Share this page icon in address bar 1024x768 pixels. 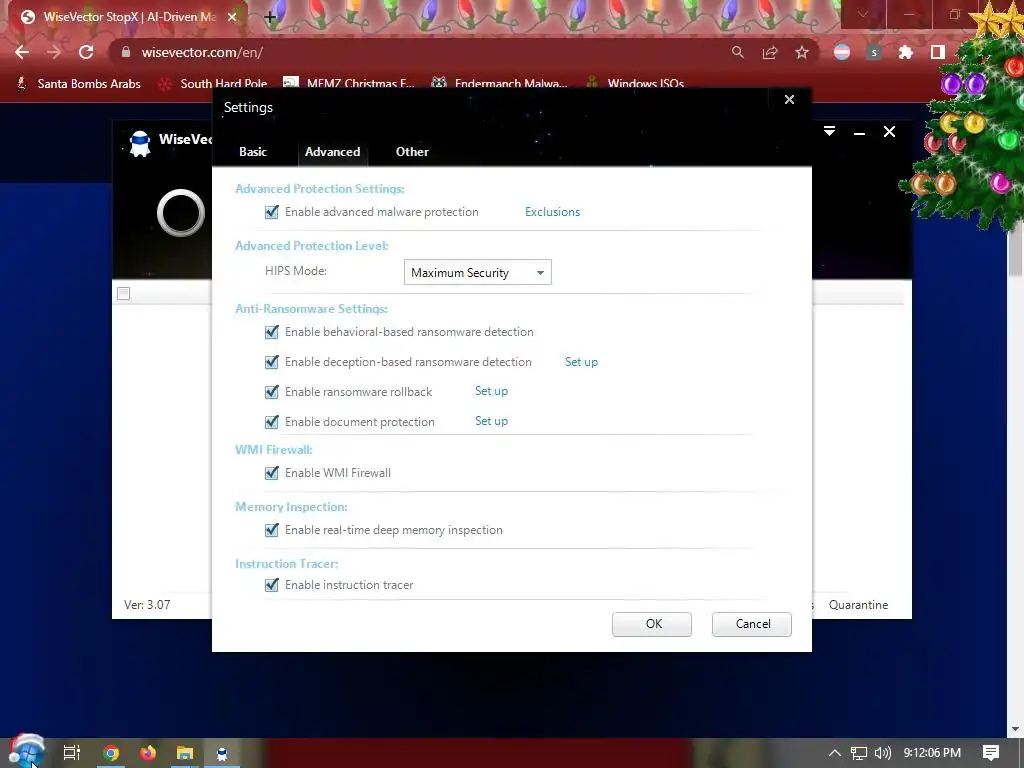[770, 52]
